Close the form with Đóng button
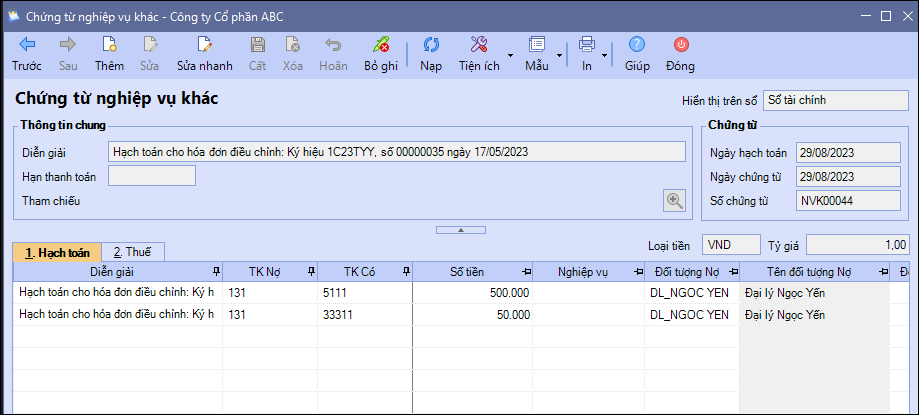The height and width of the screenshot is (415, 919). tap(680, 54)
